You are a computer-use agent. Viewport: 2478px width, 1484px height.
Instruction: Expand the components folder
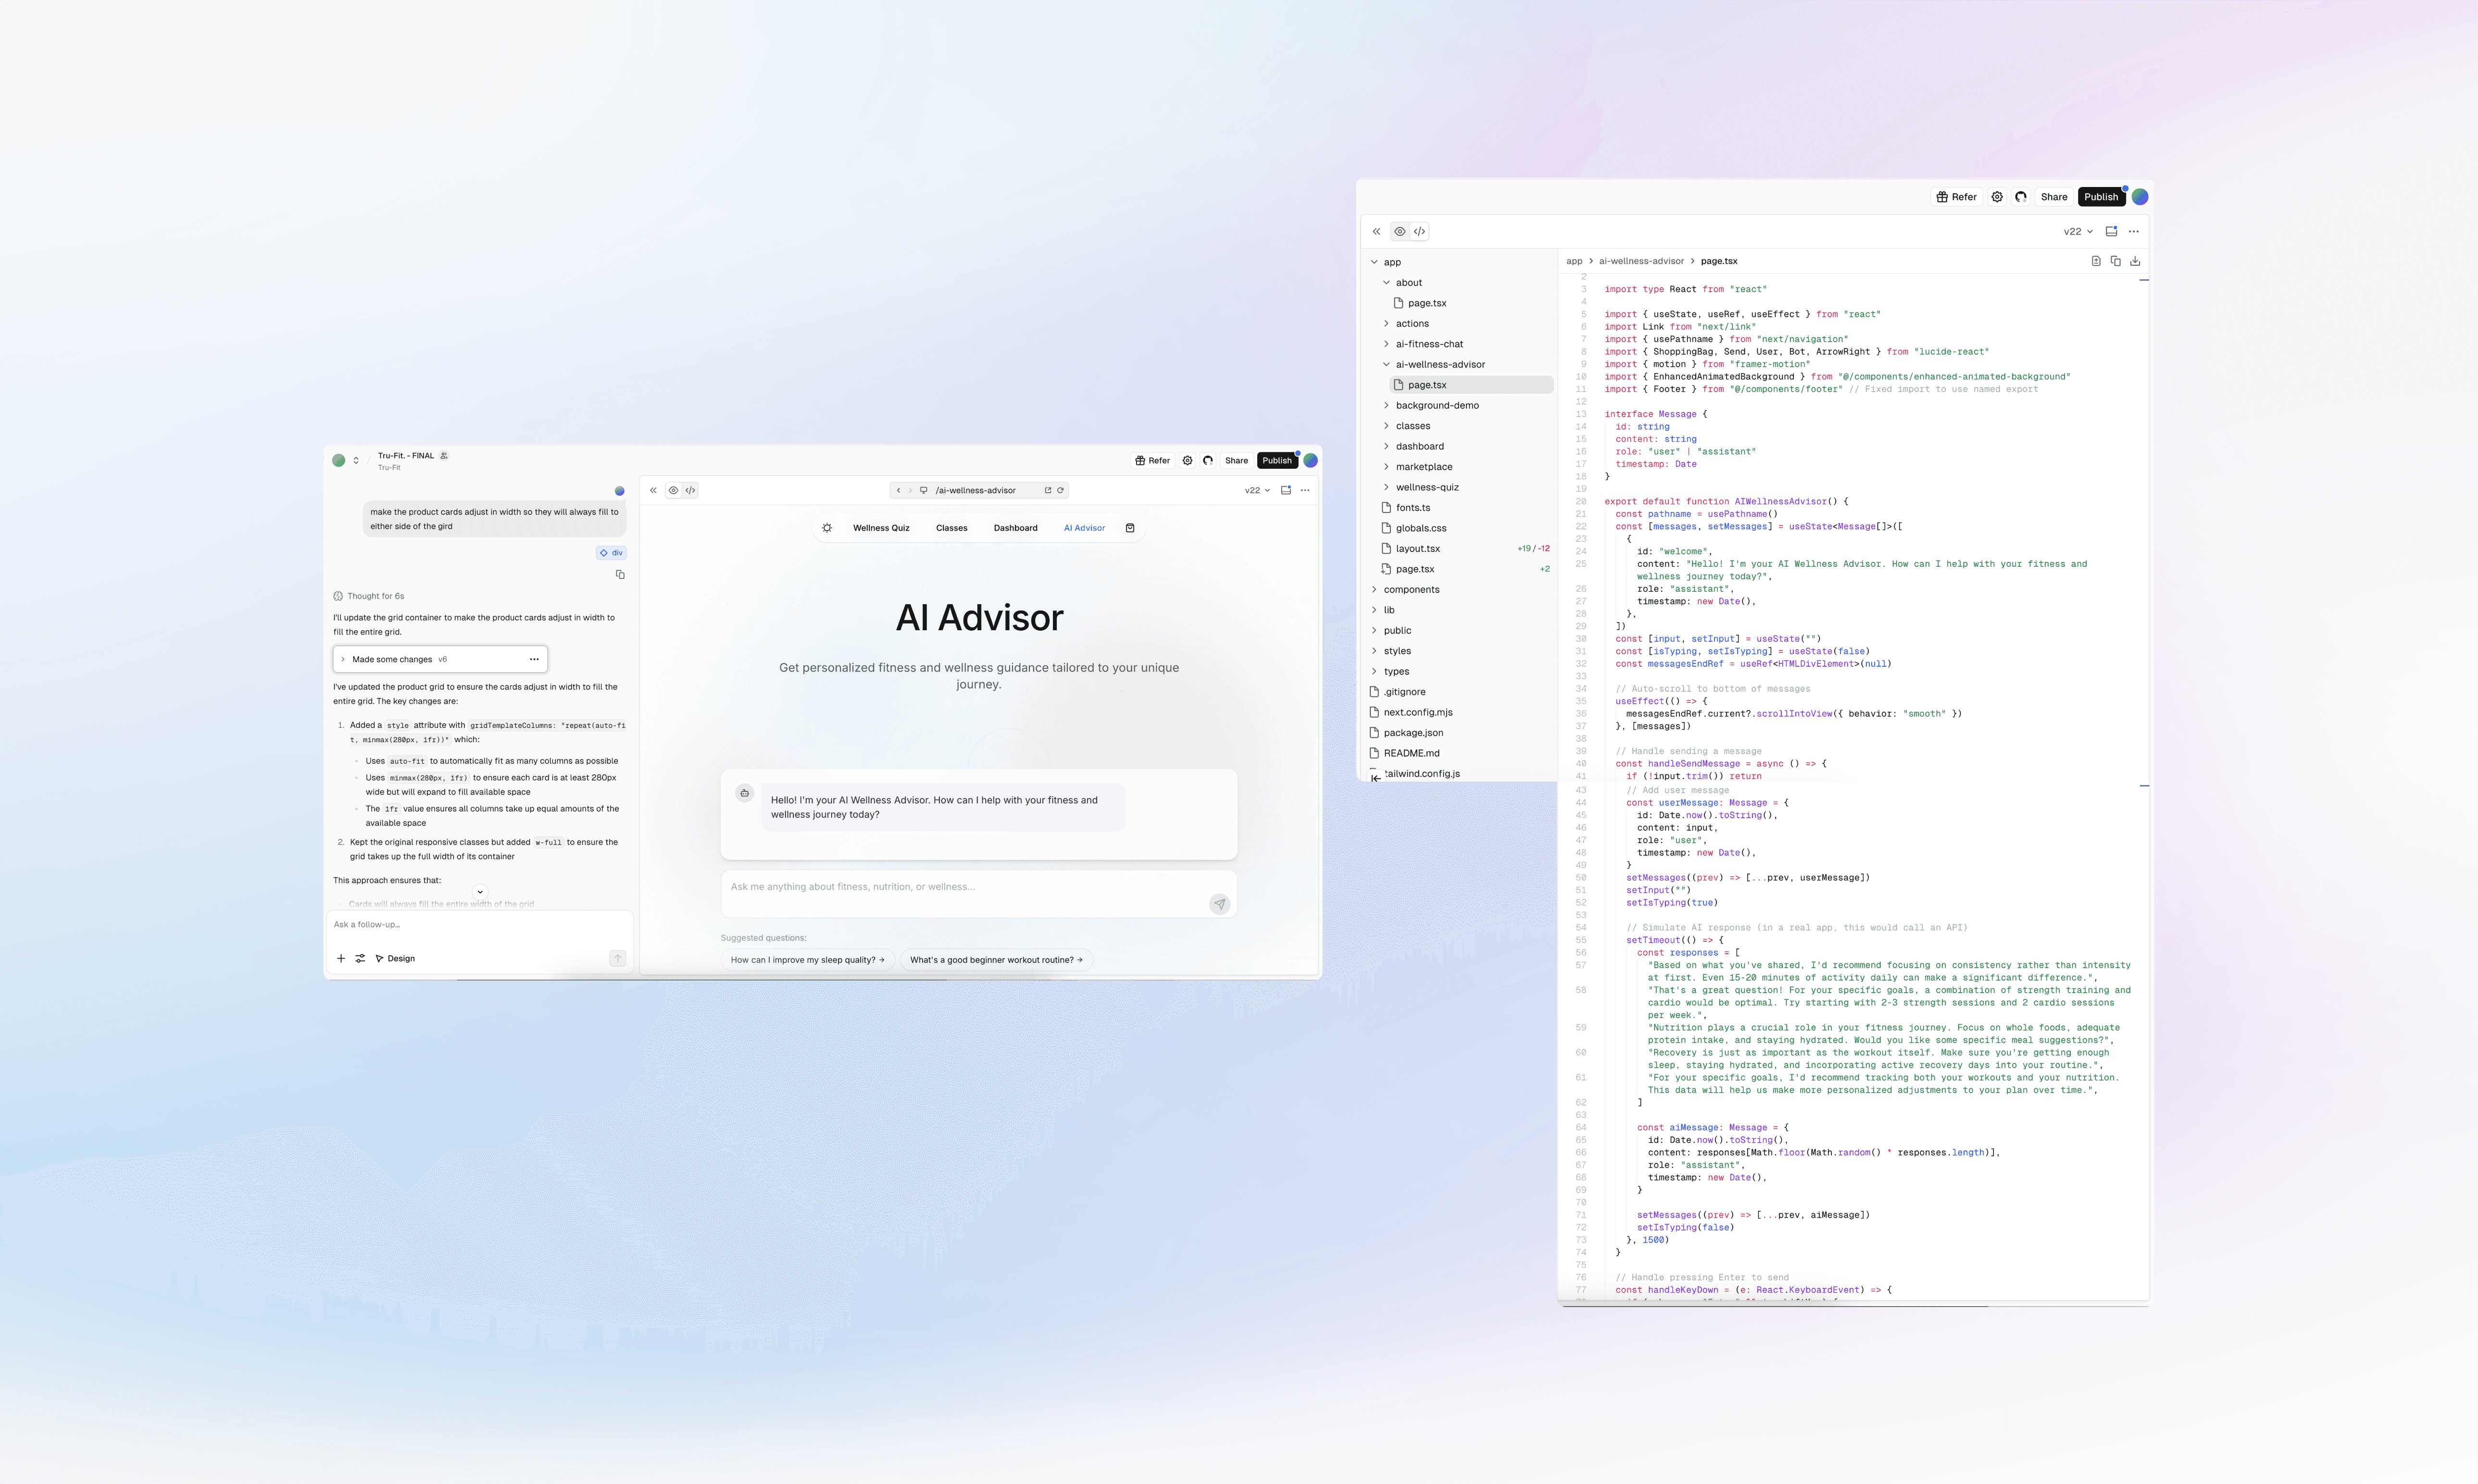pos(1411,589)
